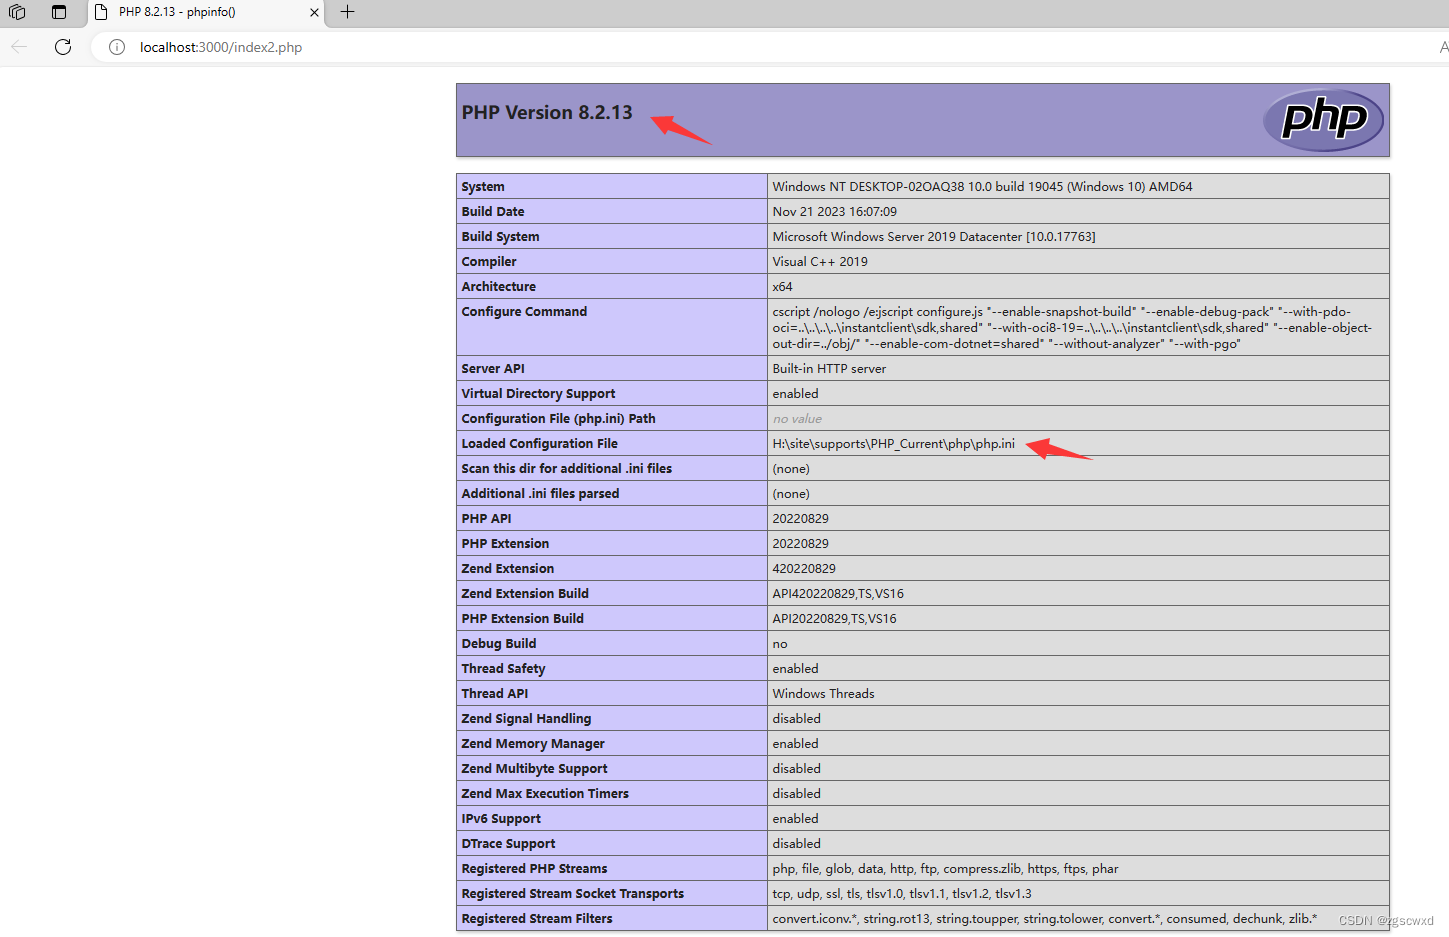Open the browser workspaces icon
The image size is (1449, 937).
pyautogui.click(x=17, y=12)
